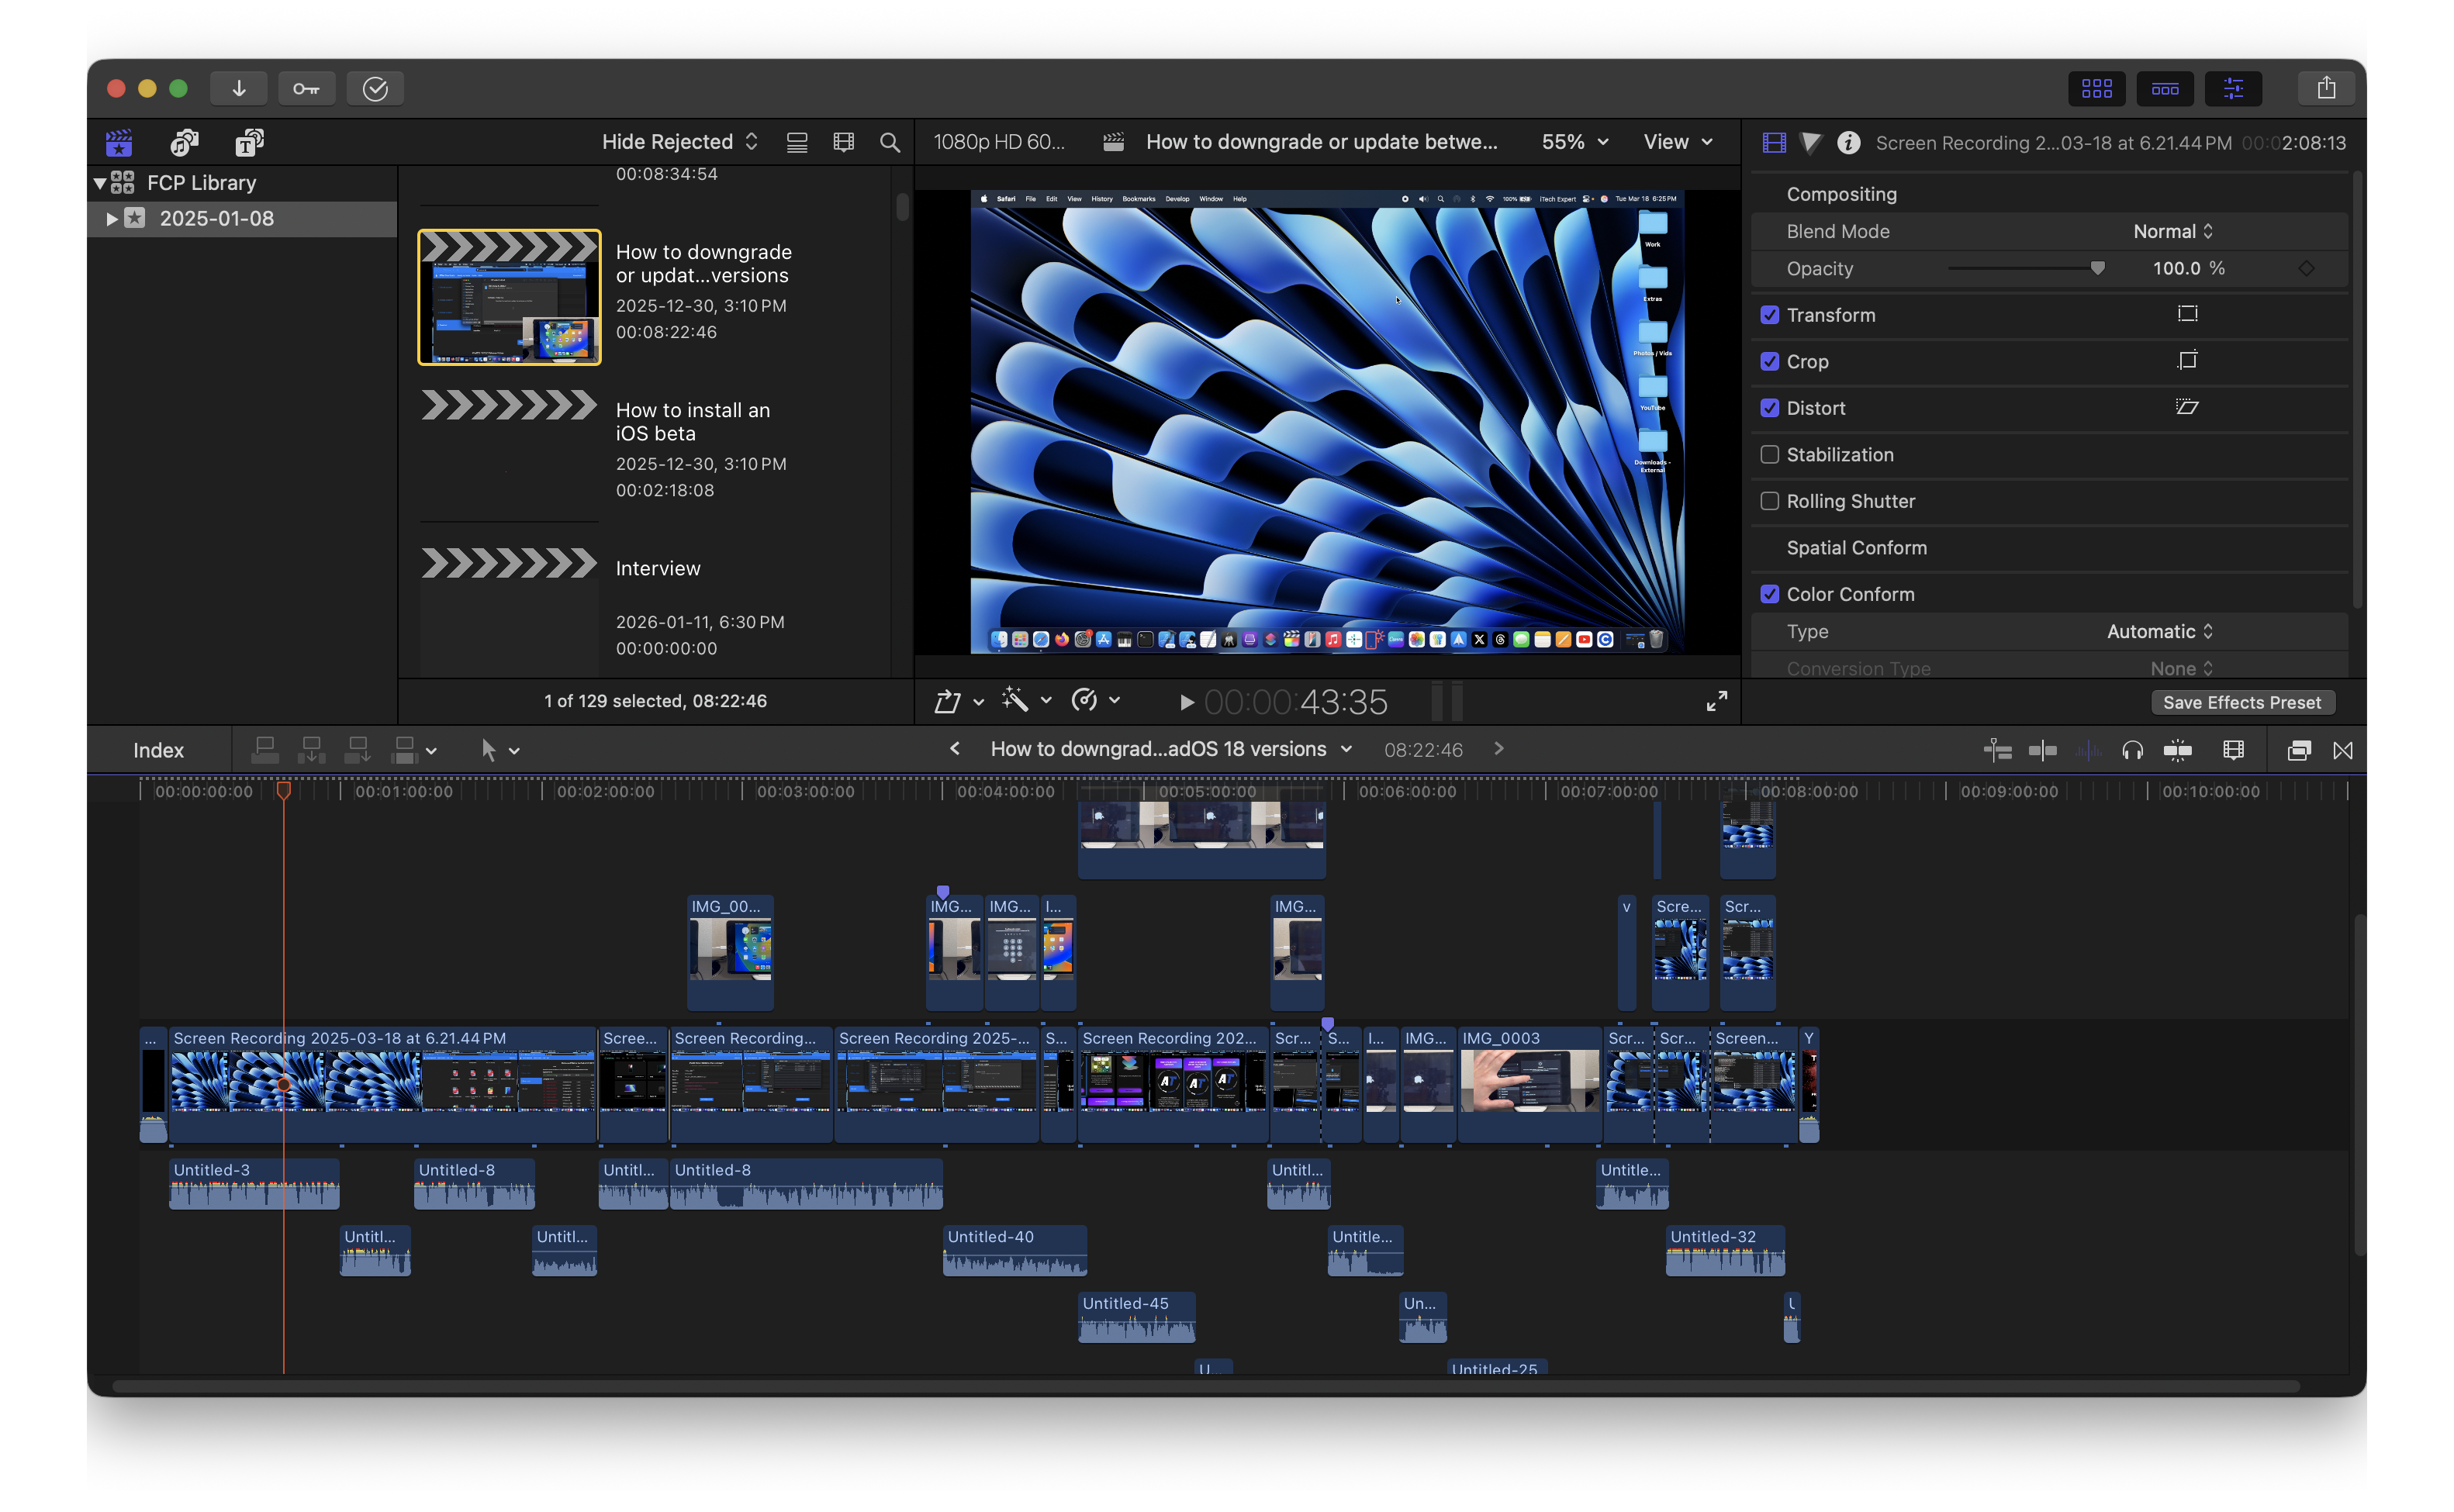Image resolution: width=2454 pixels, height=1512 pixels.
Task: Click the Import Media arrow button
Action: click(x=238, y=88)
